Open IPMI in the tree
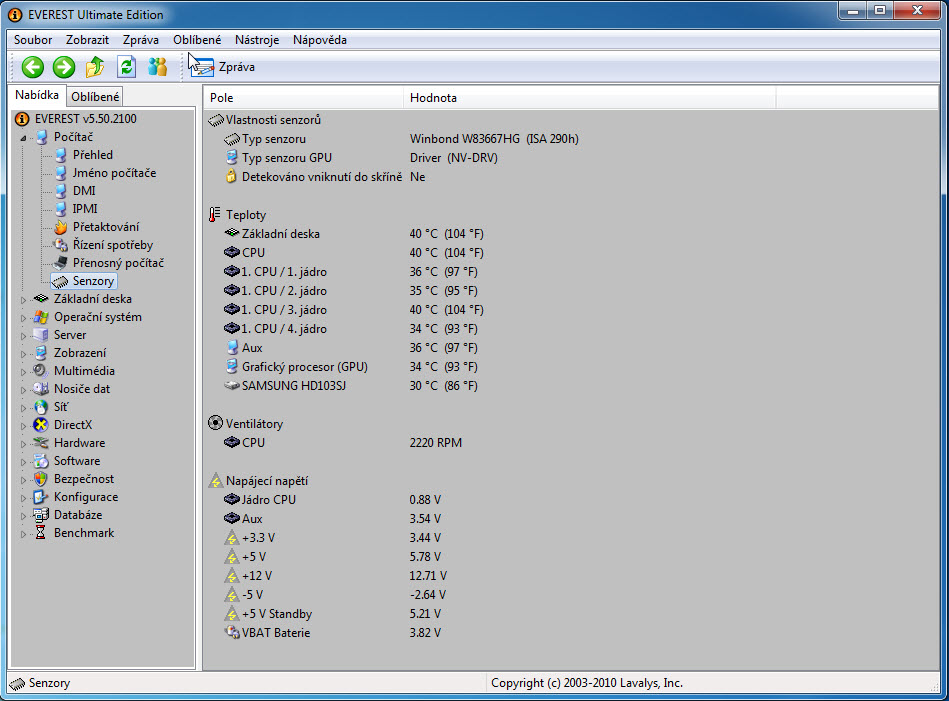The image size is (949, 701). pyautogui.click(x=85, y=209)
